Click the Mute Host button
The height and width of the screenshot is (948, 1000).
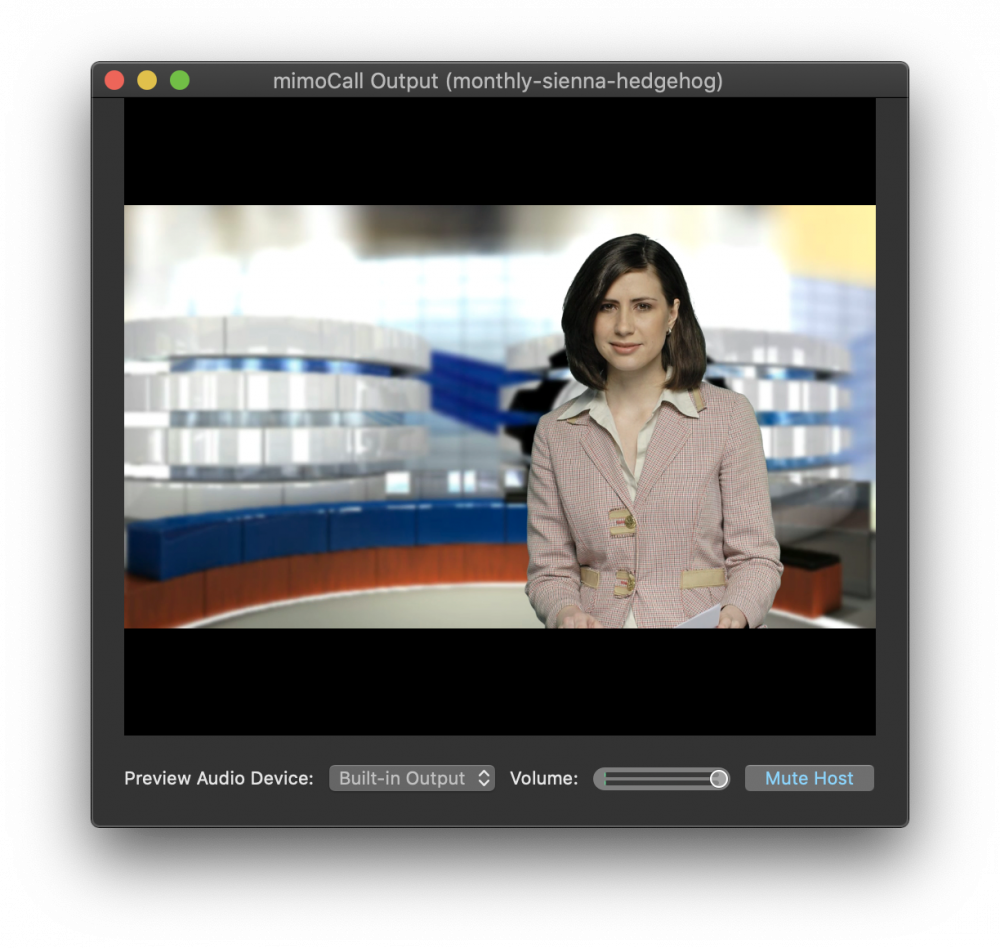[809, 778]
